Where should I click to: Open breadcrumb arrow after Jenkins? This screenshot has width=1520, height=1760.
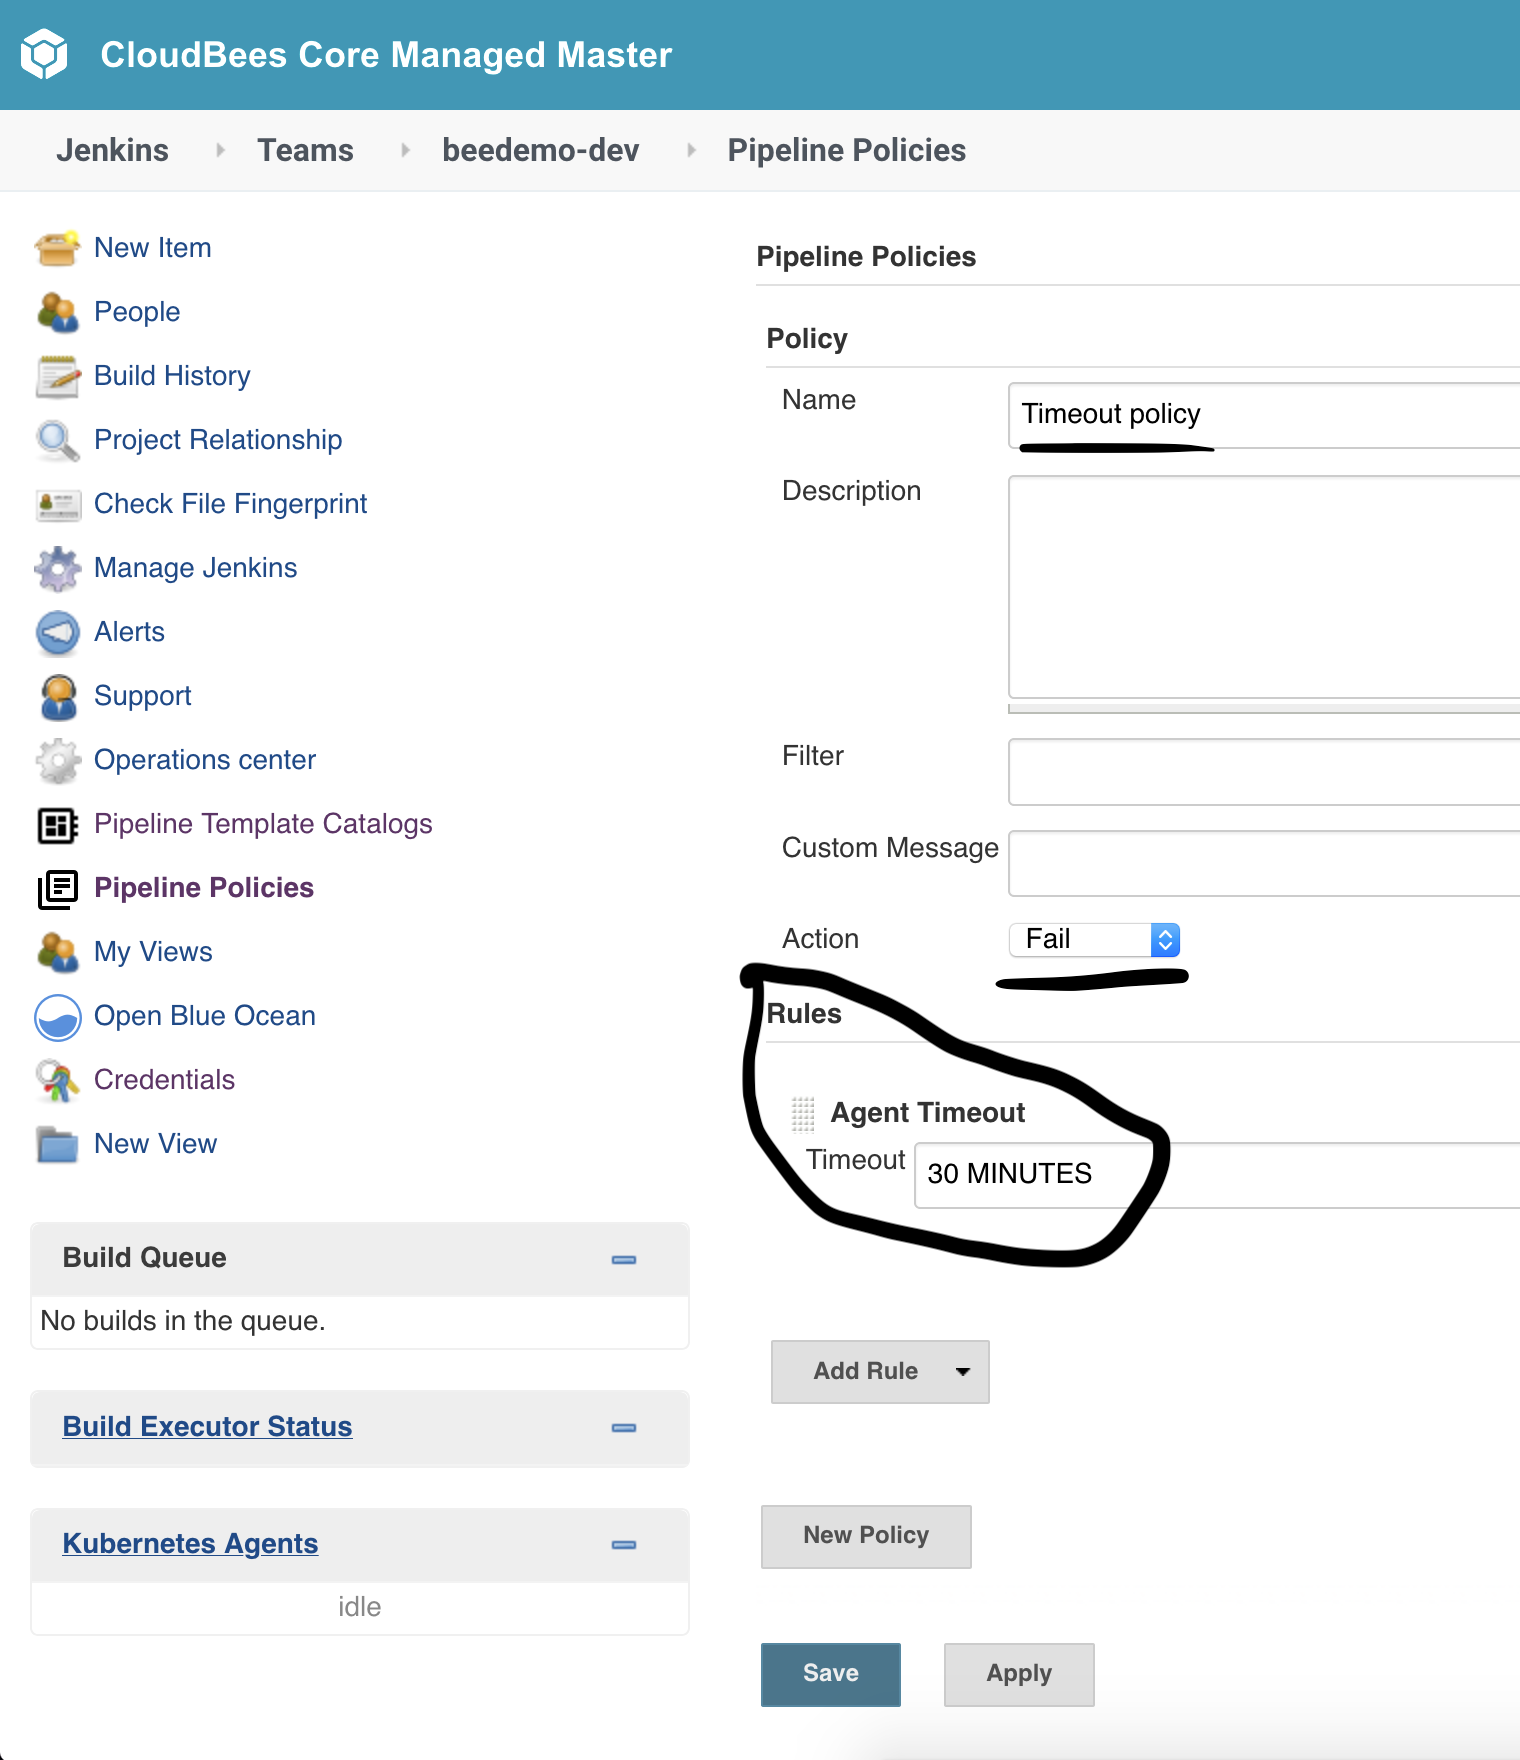tap(220, 150)
